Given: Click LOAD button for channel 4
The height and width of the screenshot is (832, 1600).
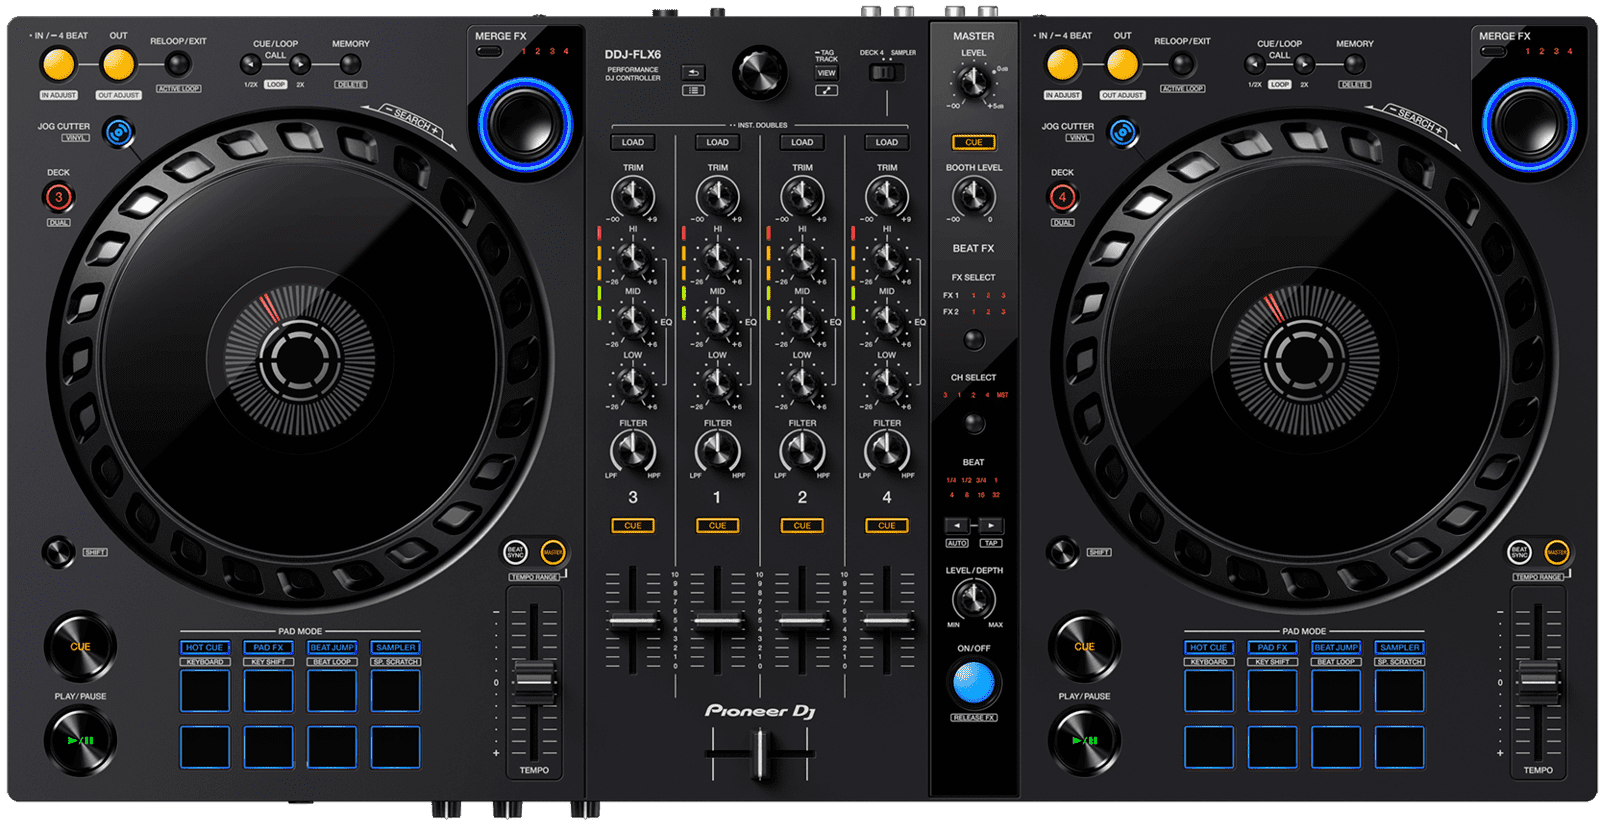Looking at the screenshot, I should click(x=887, y=142).
